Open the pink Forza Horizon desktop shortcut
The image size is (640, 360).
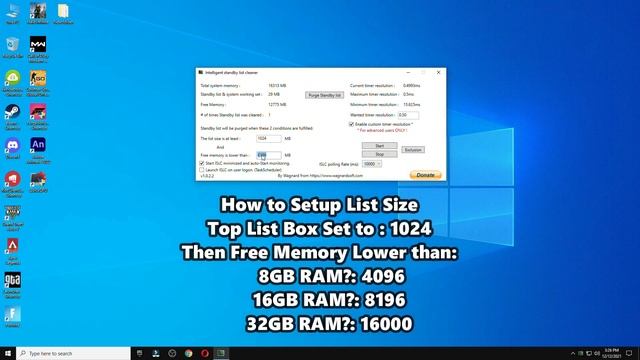[x=38, y=116]
